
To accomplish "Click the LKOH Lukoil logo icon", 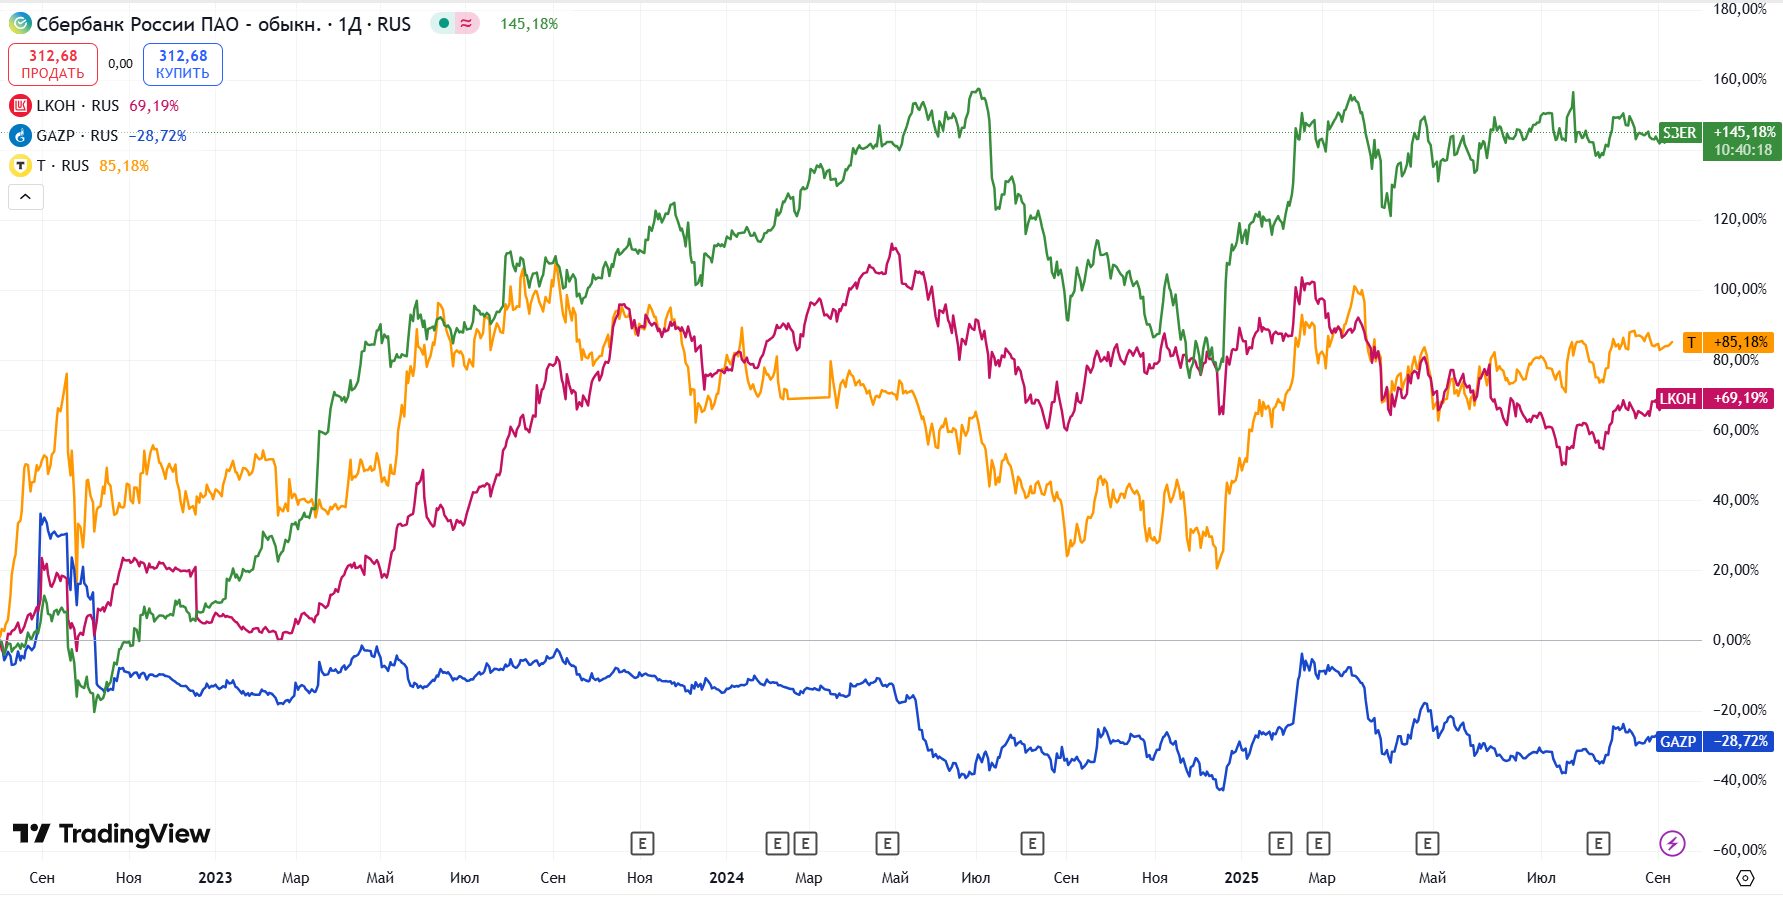I will (x=20, y=105).
